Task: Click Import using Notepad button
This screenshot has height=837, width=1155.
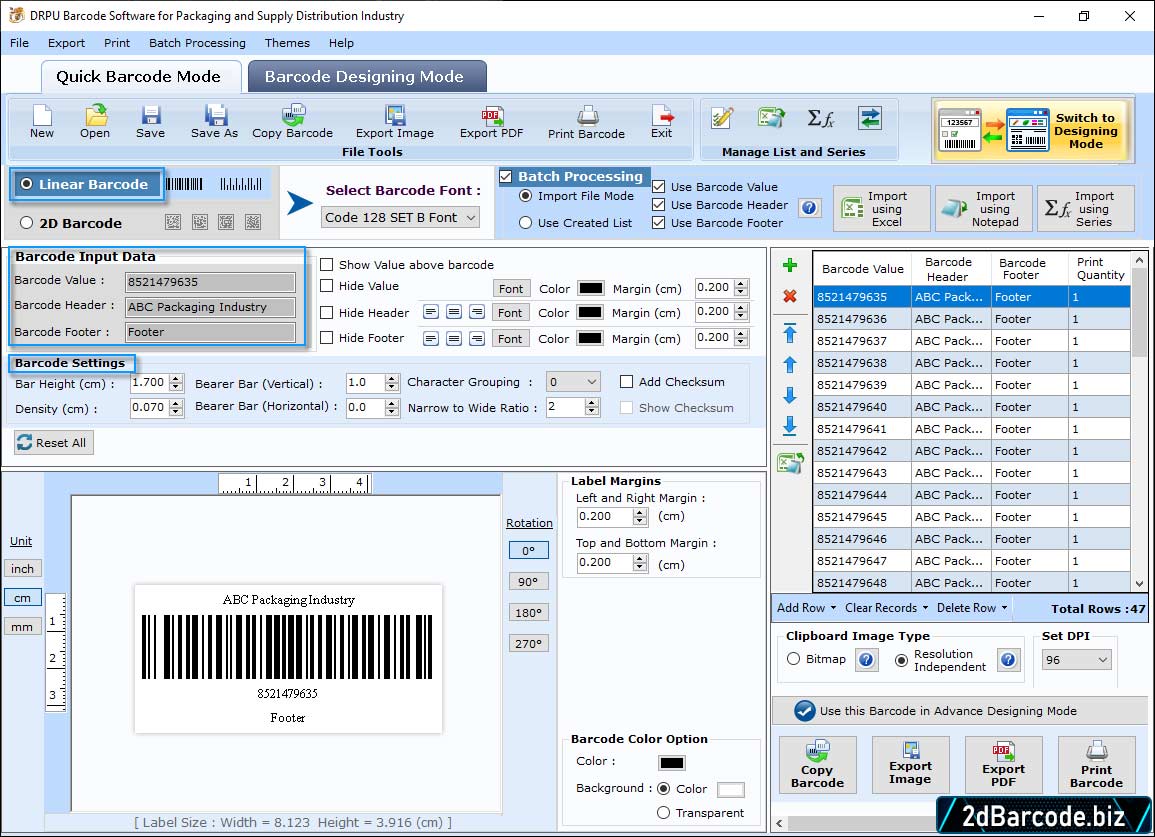Action: coord(983,209)
